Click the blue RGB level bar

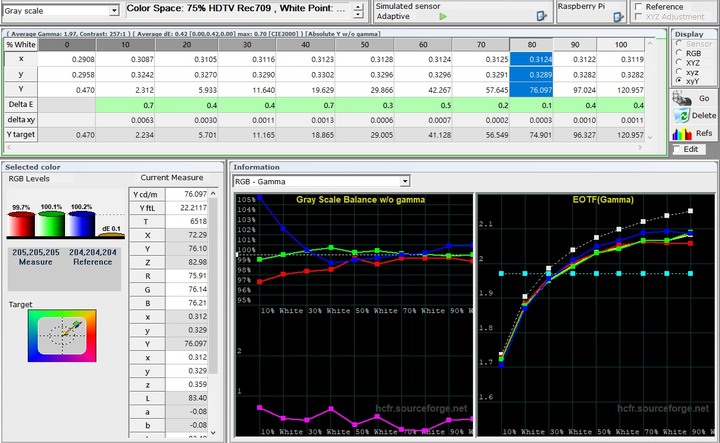[x=81, y=224]
